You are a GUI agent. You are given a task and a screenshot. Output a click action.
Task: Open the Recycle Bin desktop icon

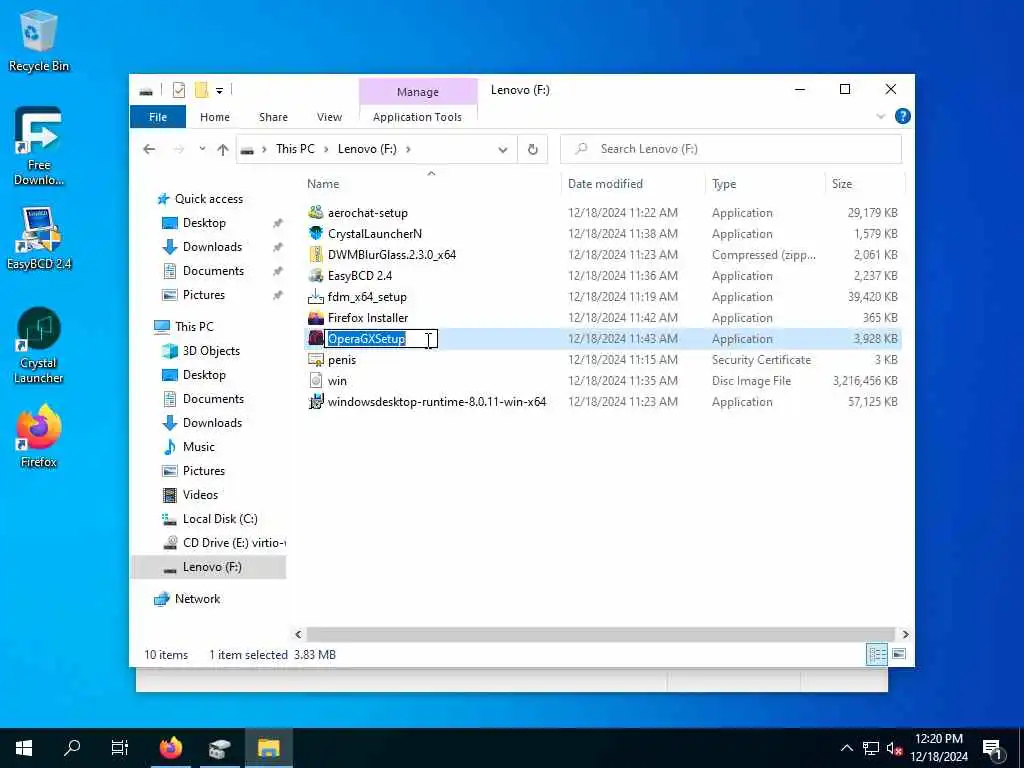(38, 41)
